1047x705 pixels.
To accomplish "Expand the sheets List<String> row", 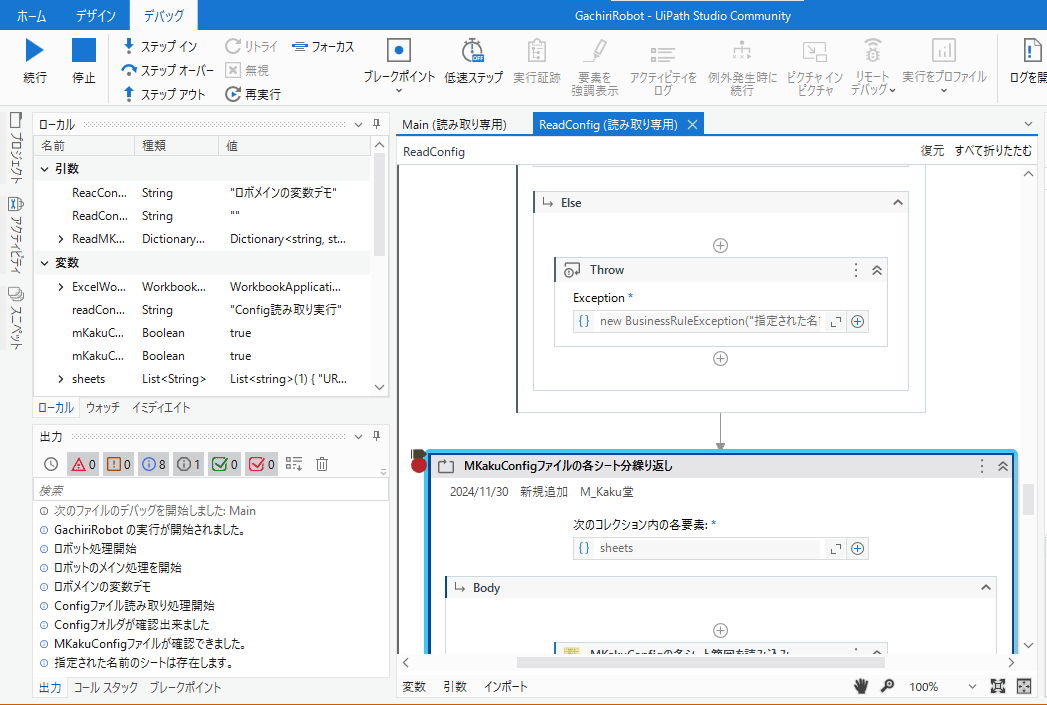I will [61, 379].
